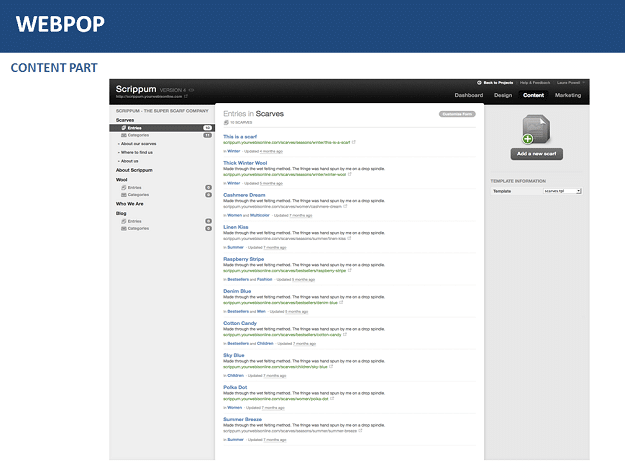Open the Cotton Candy entry
This screenshot has height=467, width=625.
tap(240, 323)
